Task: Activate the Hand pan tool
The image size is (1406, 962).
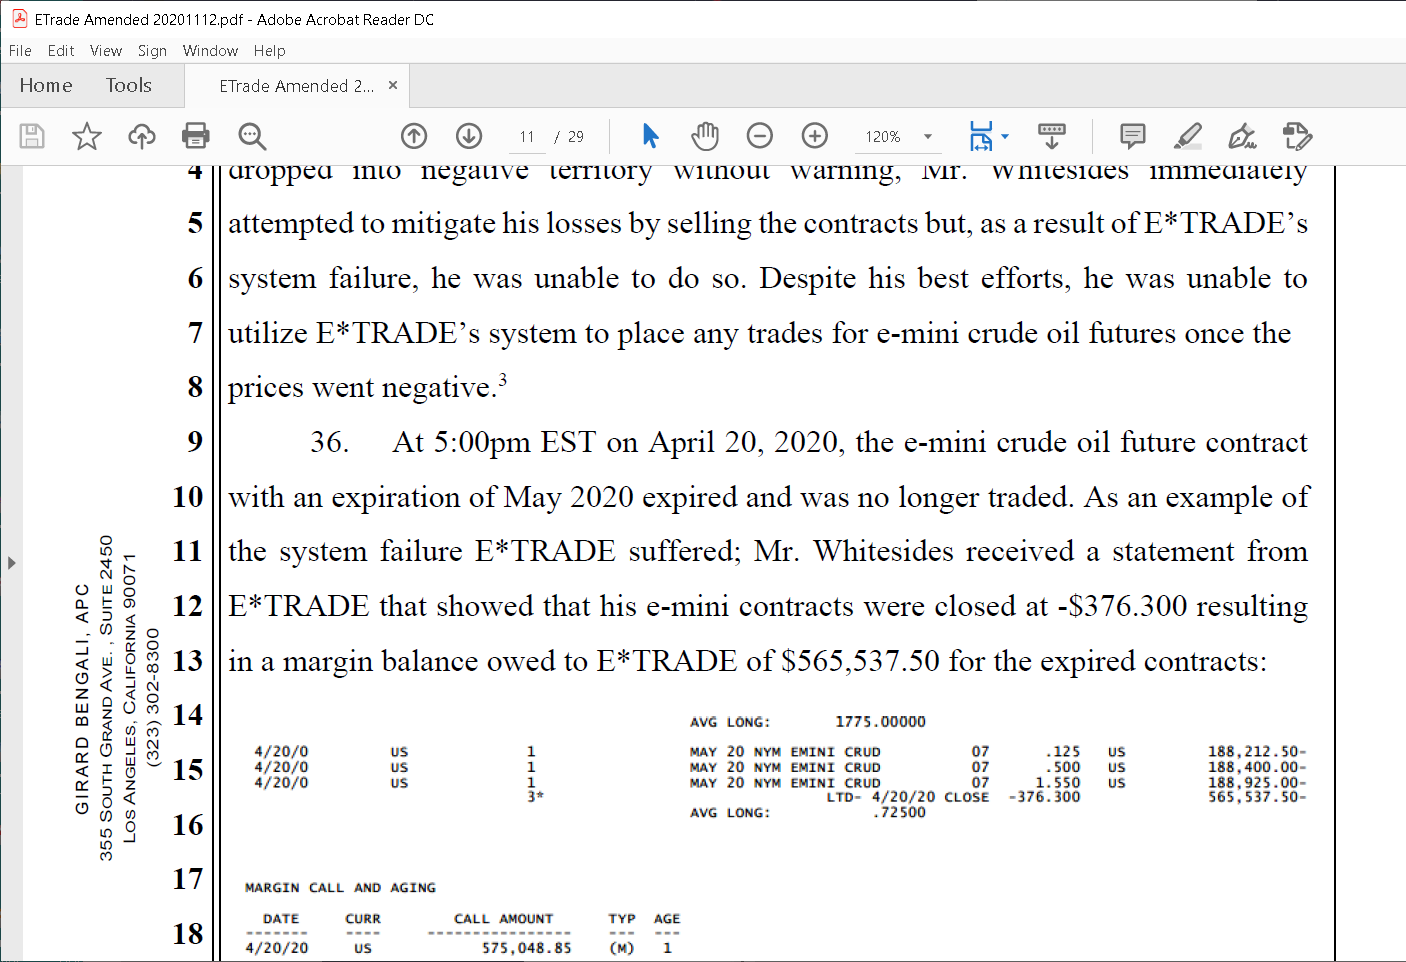Action: tap(705, 136)
